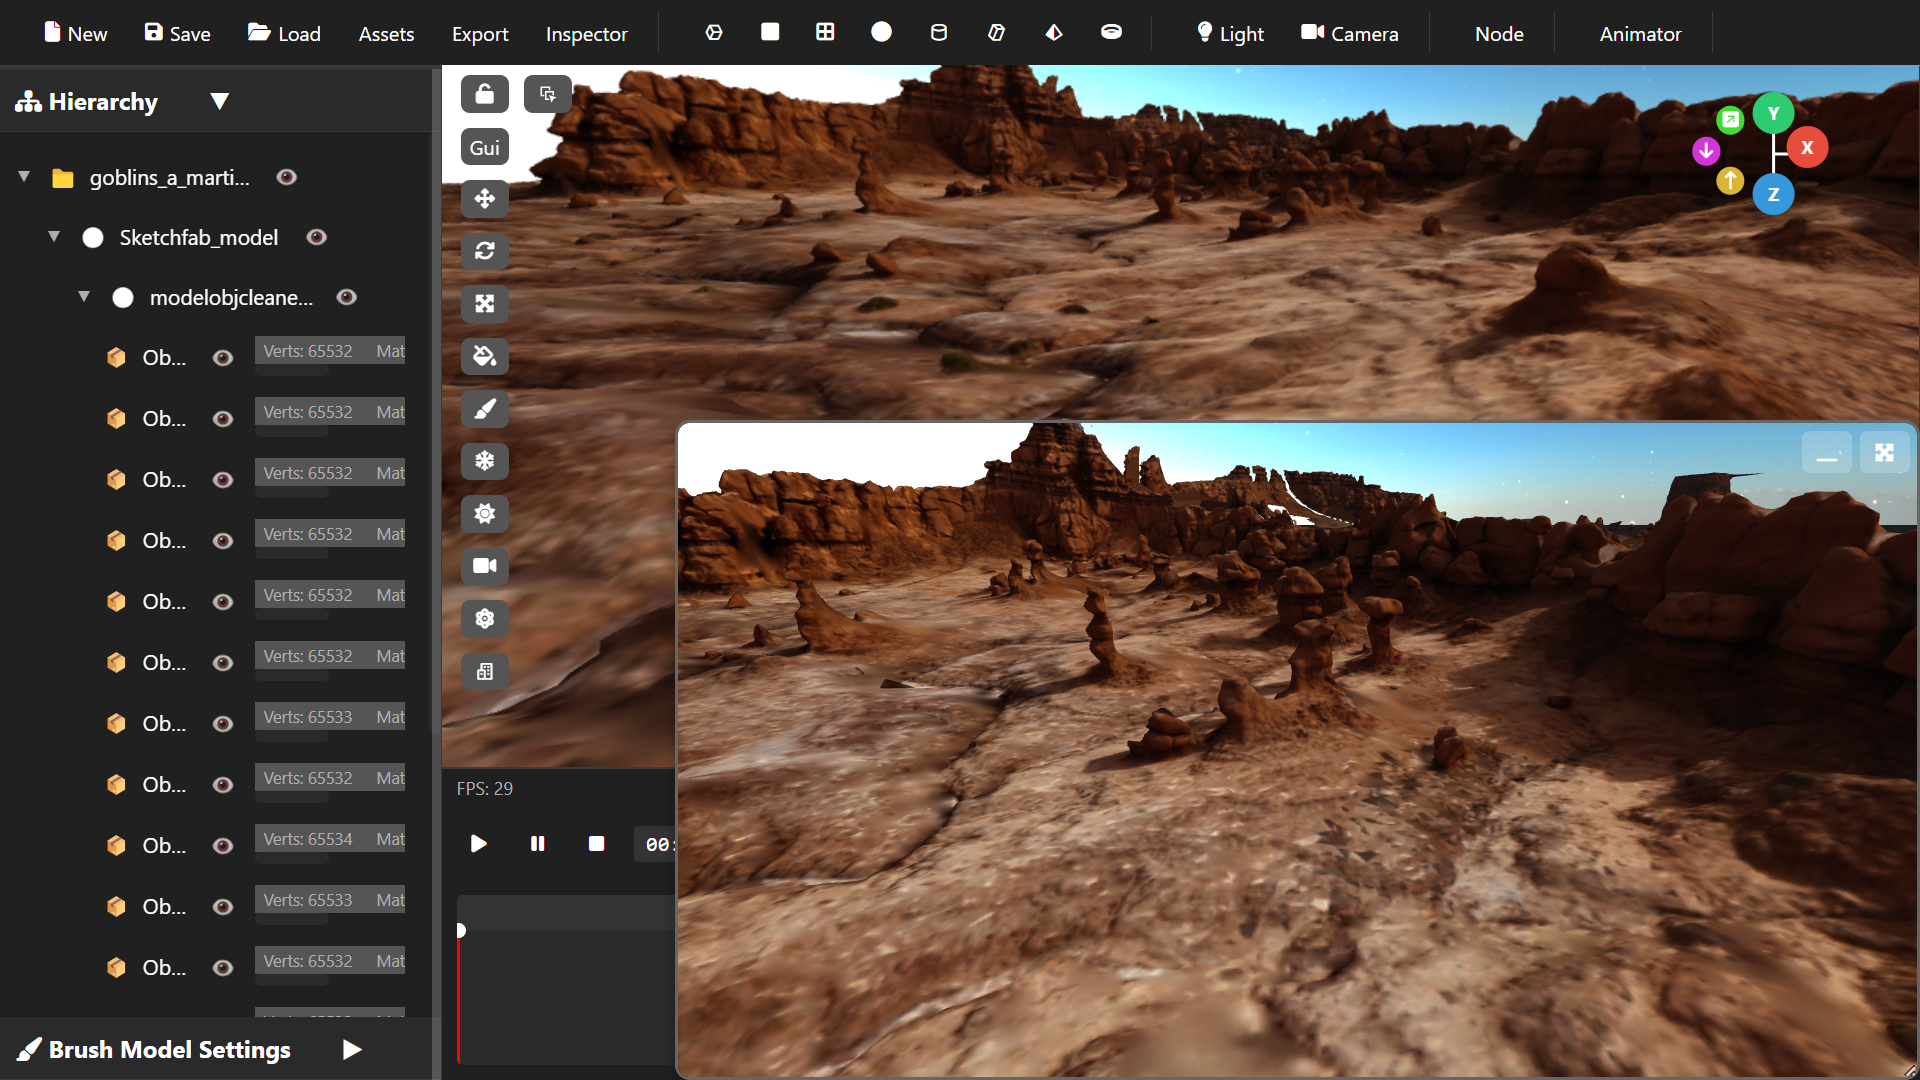The width and height of the screenshot is (1920, 1080).
Task: Hide the goblins_a_marti... root folder
Action: [x=287, y=177]
